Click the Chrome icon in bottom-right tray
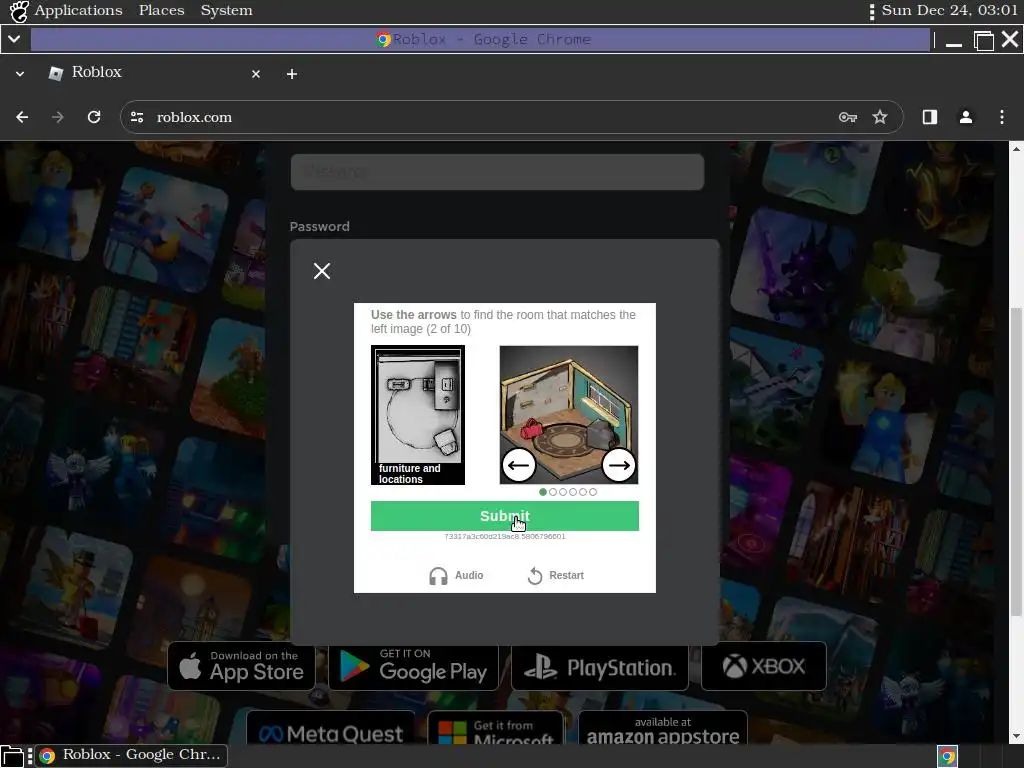The width and height of the screenshot is (1024, 768). pos(948,756)
